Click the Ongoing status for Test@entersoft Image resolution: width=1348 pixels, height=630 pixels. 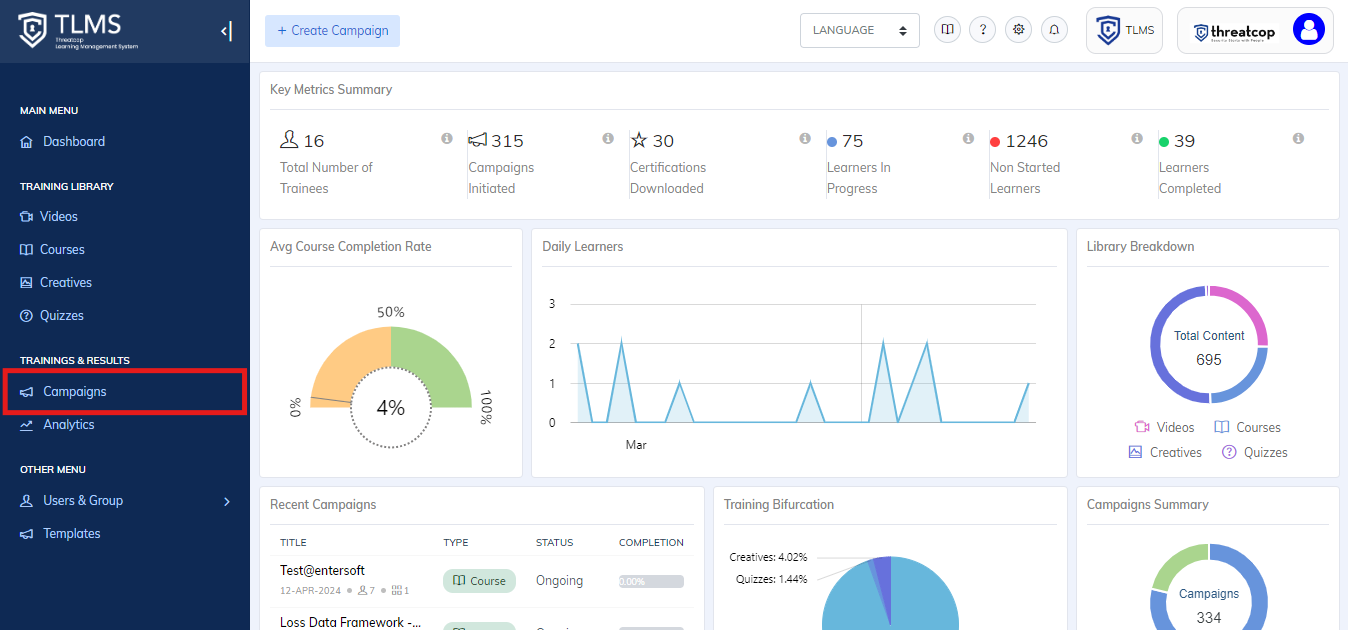tap(559, 581)
